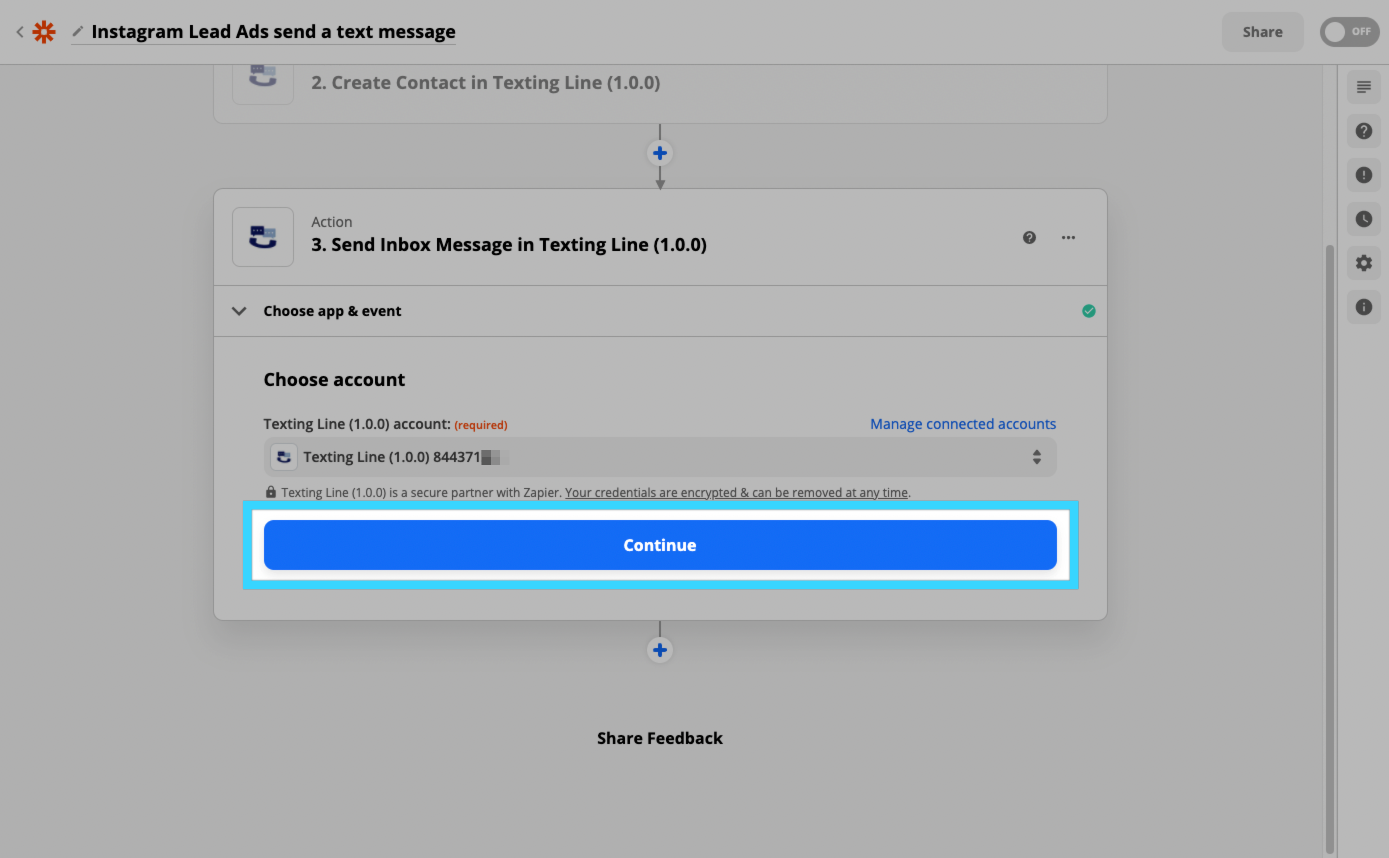Click the Choose account heading
This screenshot has height=858, width=1389.
334,380
